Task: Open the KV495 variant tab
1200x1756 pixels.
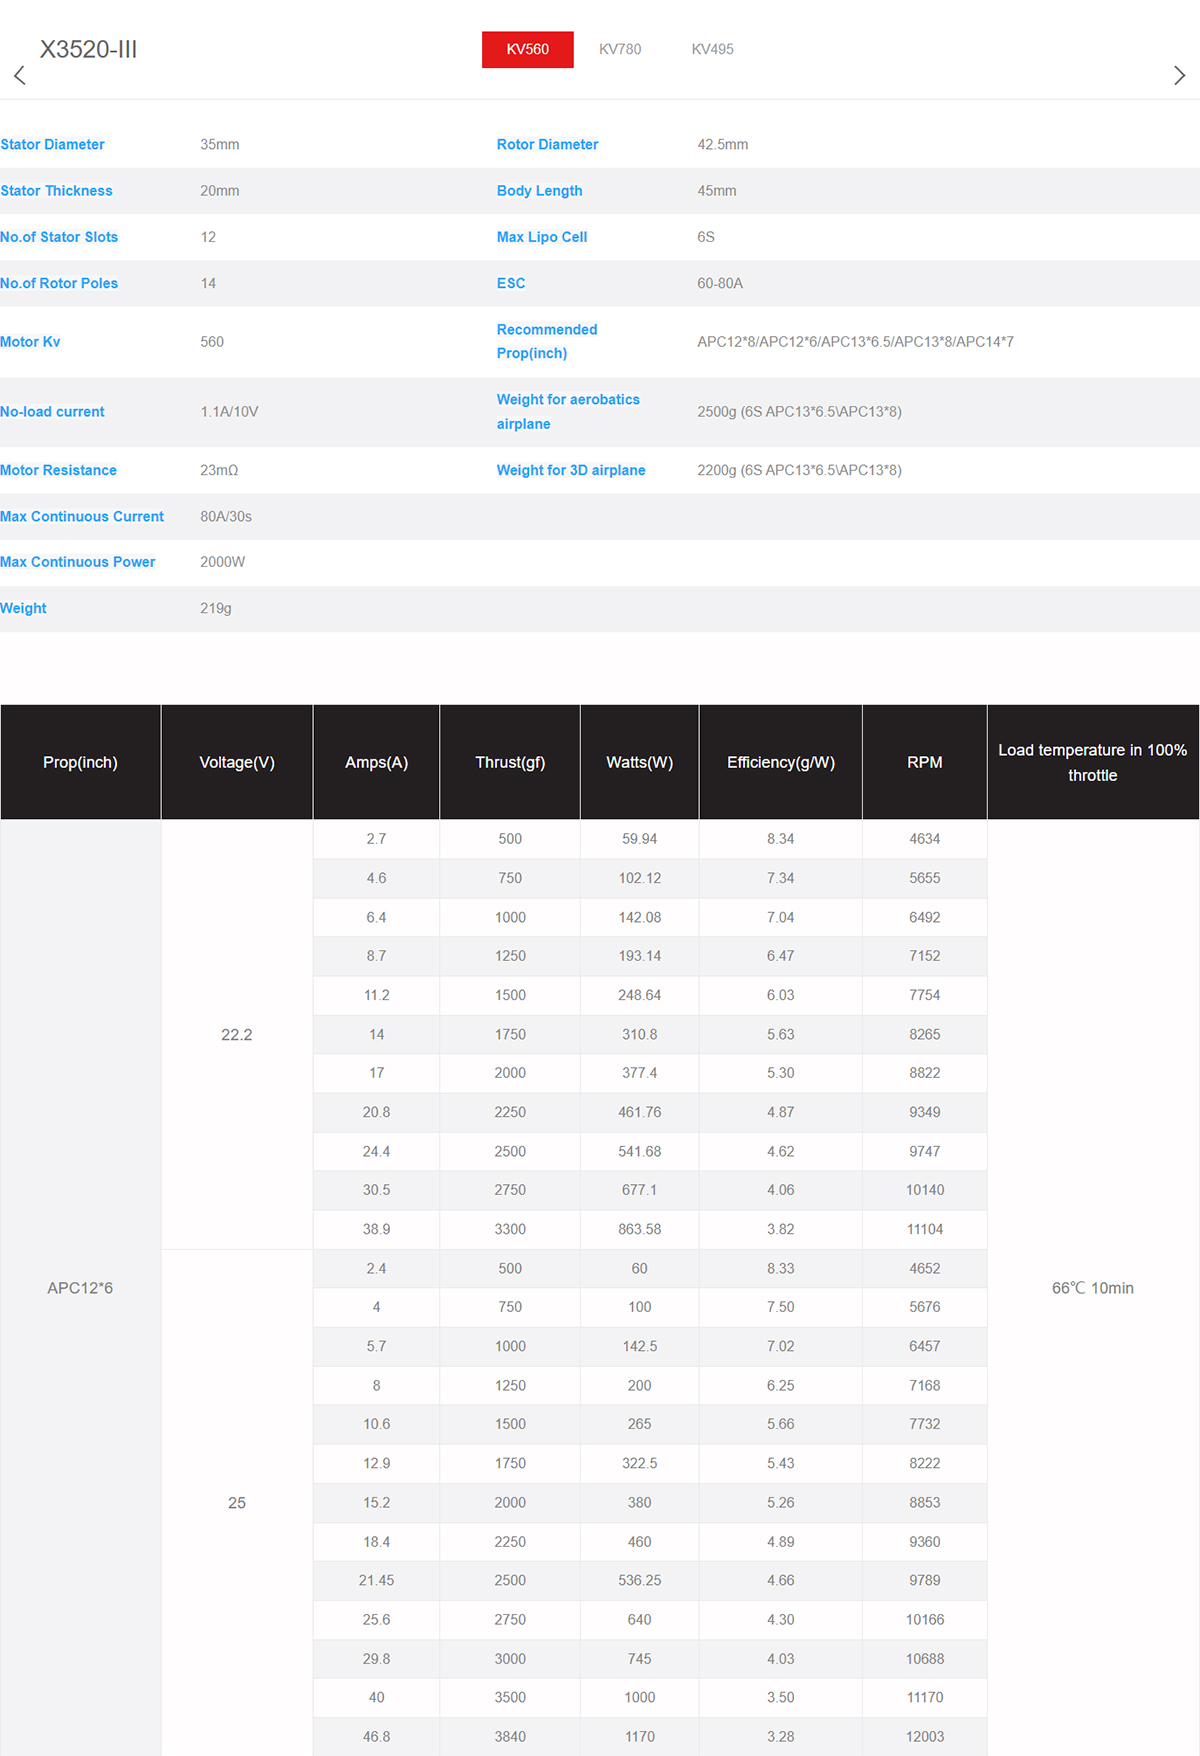Action: tap(712, 49)
